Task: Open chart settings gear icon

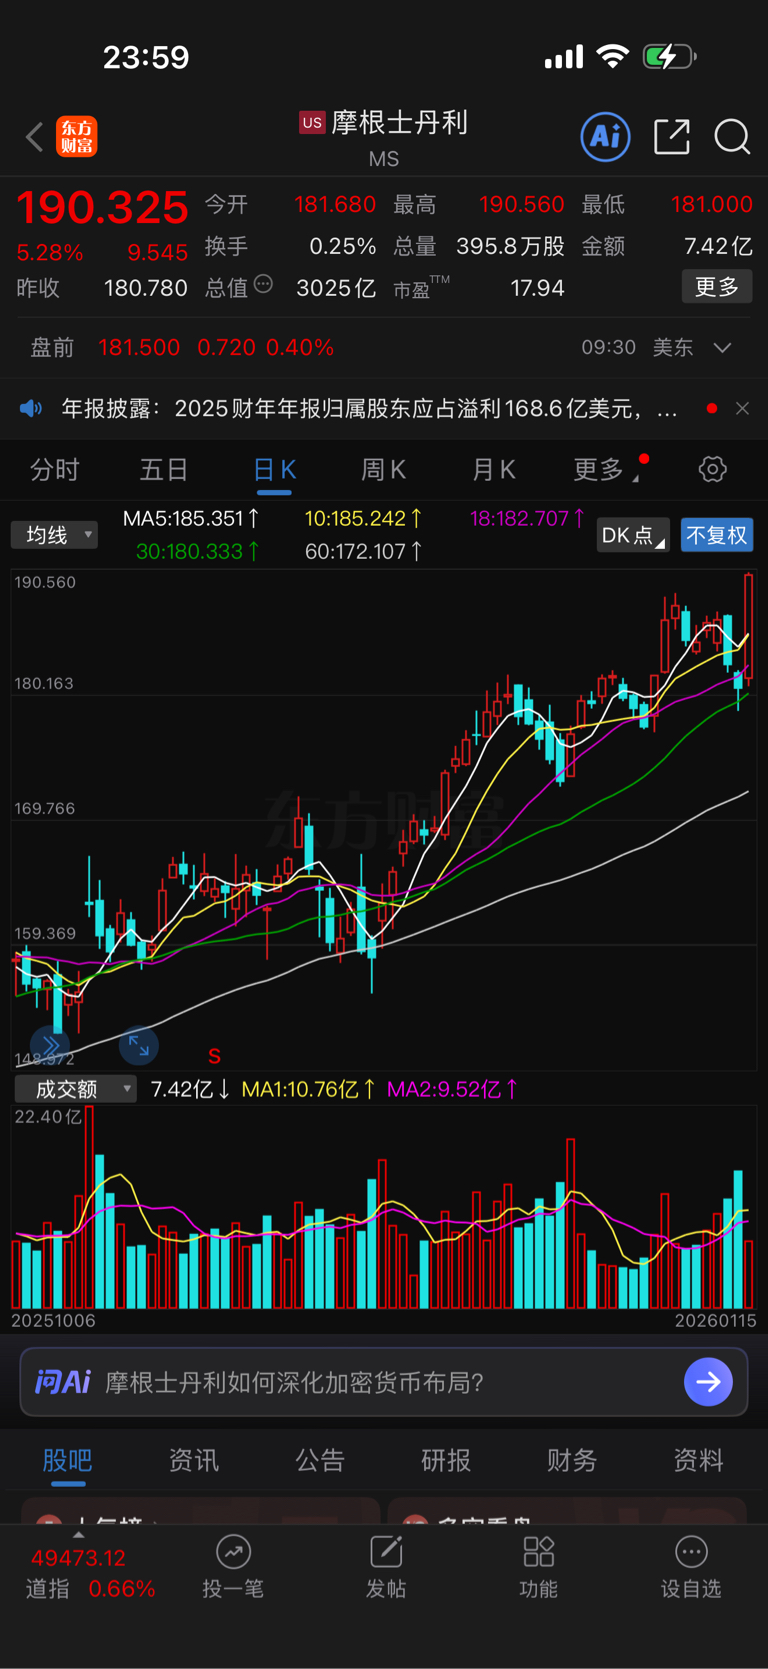Action: (x=712, y=469)
